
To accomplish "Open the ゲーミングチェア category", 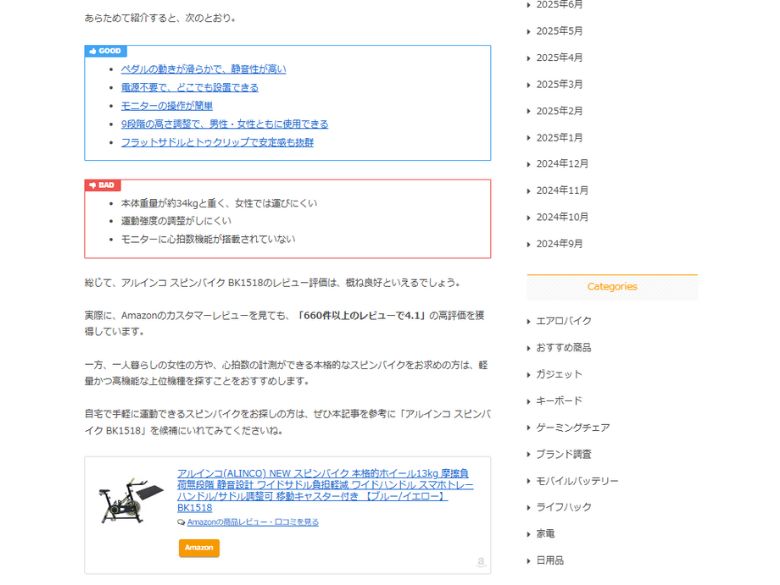I will pos(573,427).
